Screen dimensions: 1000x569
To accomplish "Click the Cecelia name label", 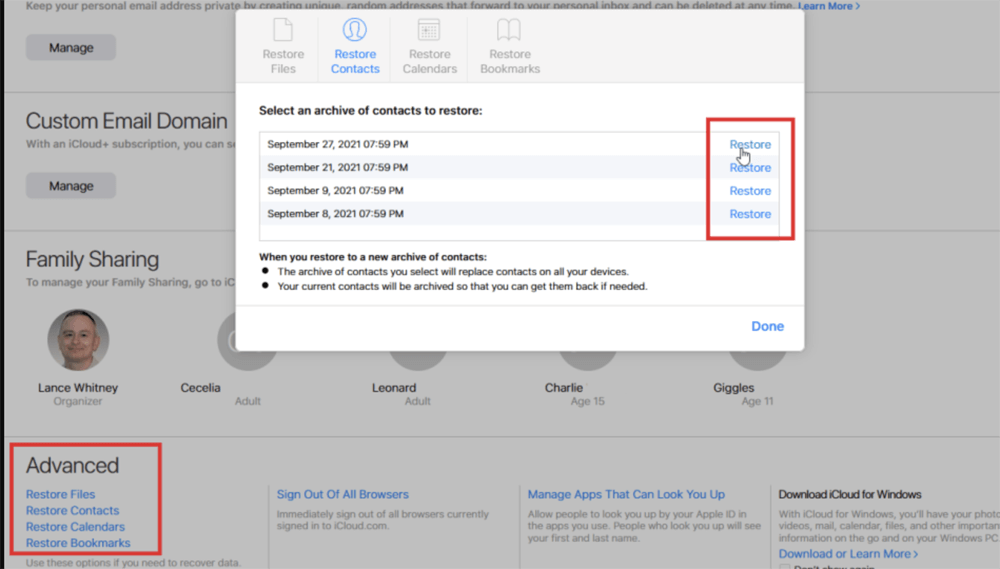I will click(x=200, y=388).
